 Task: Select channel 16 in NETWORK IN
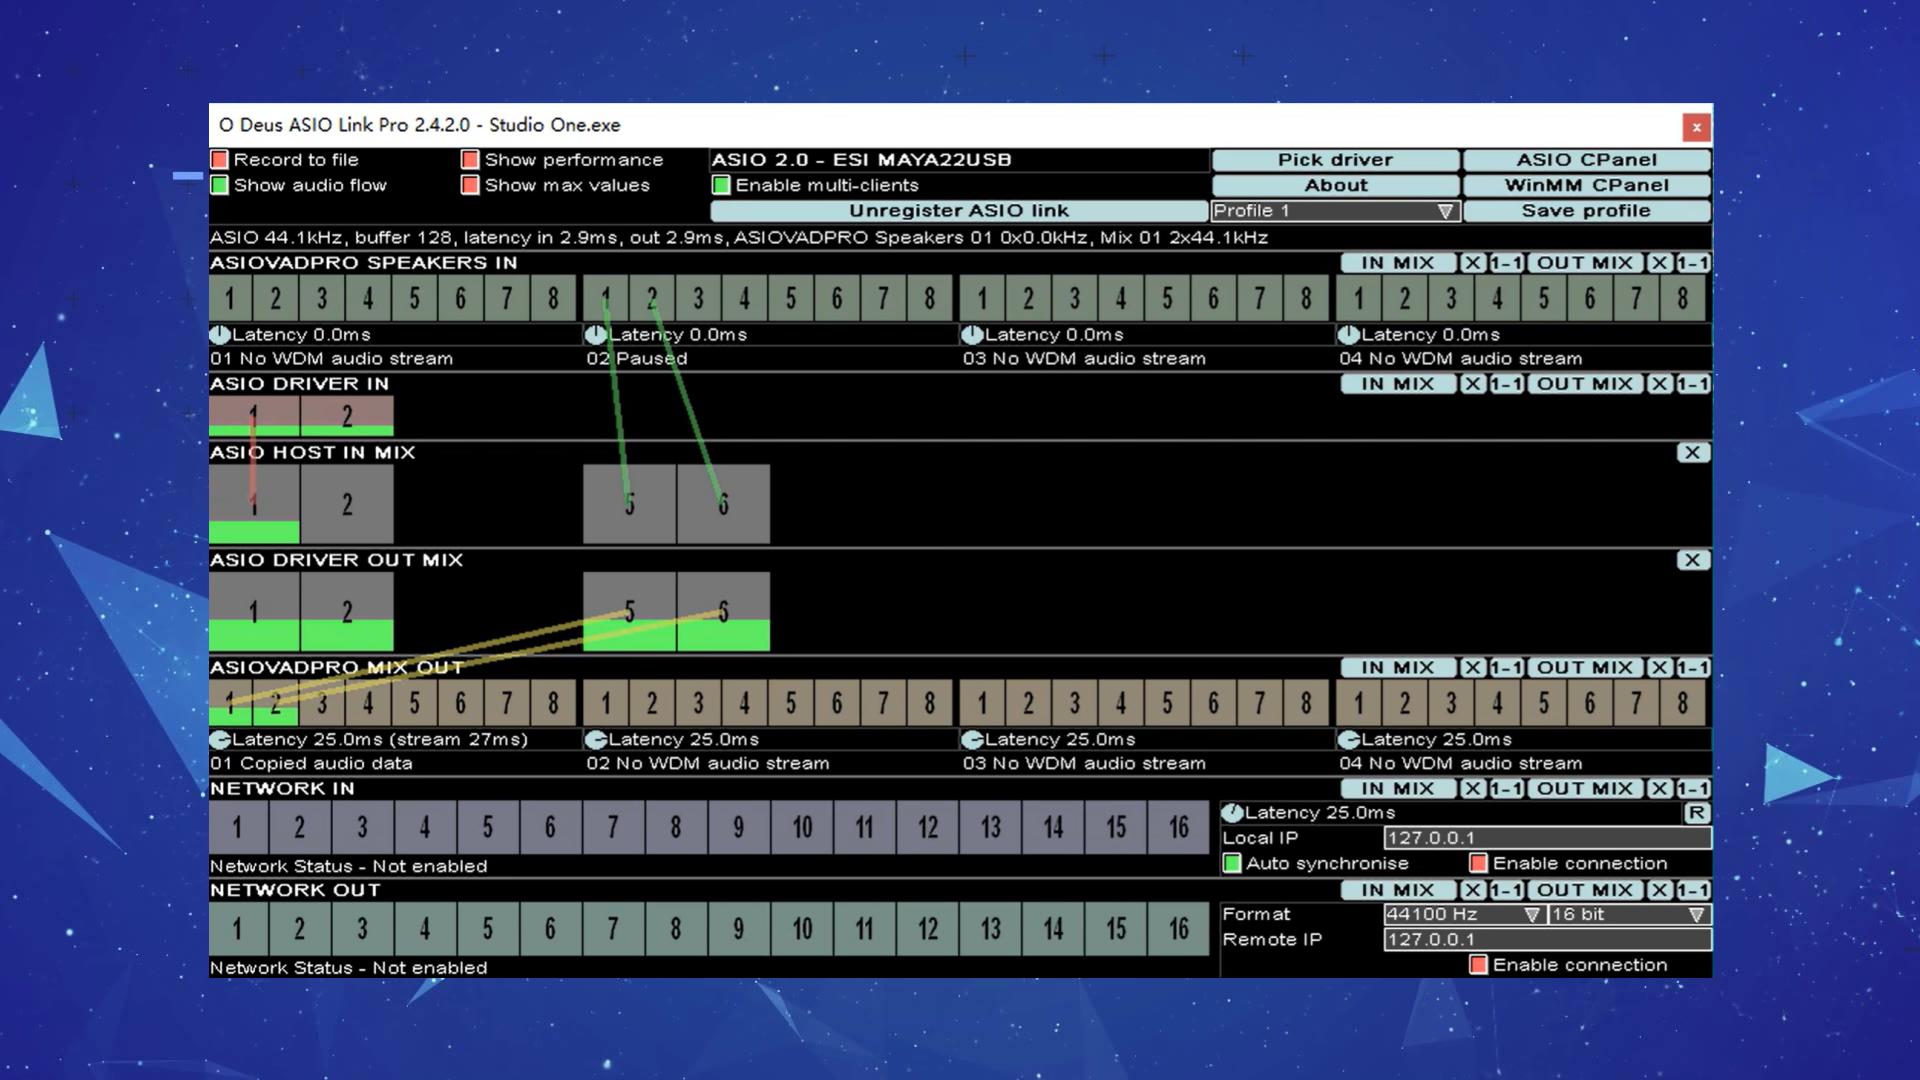pos(1179,827)
